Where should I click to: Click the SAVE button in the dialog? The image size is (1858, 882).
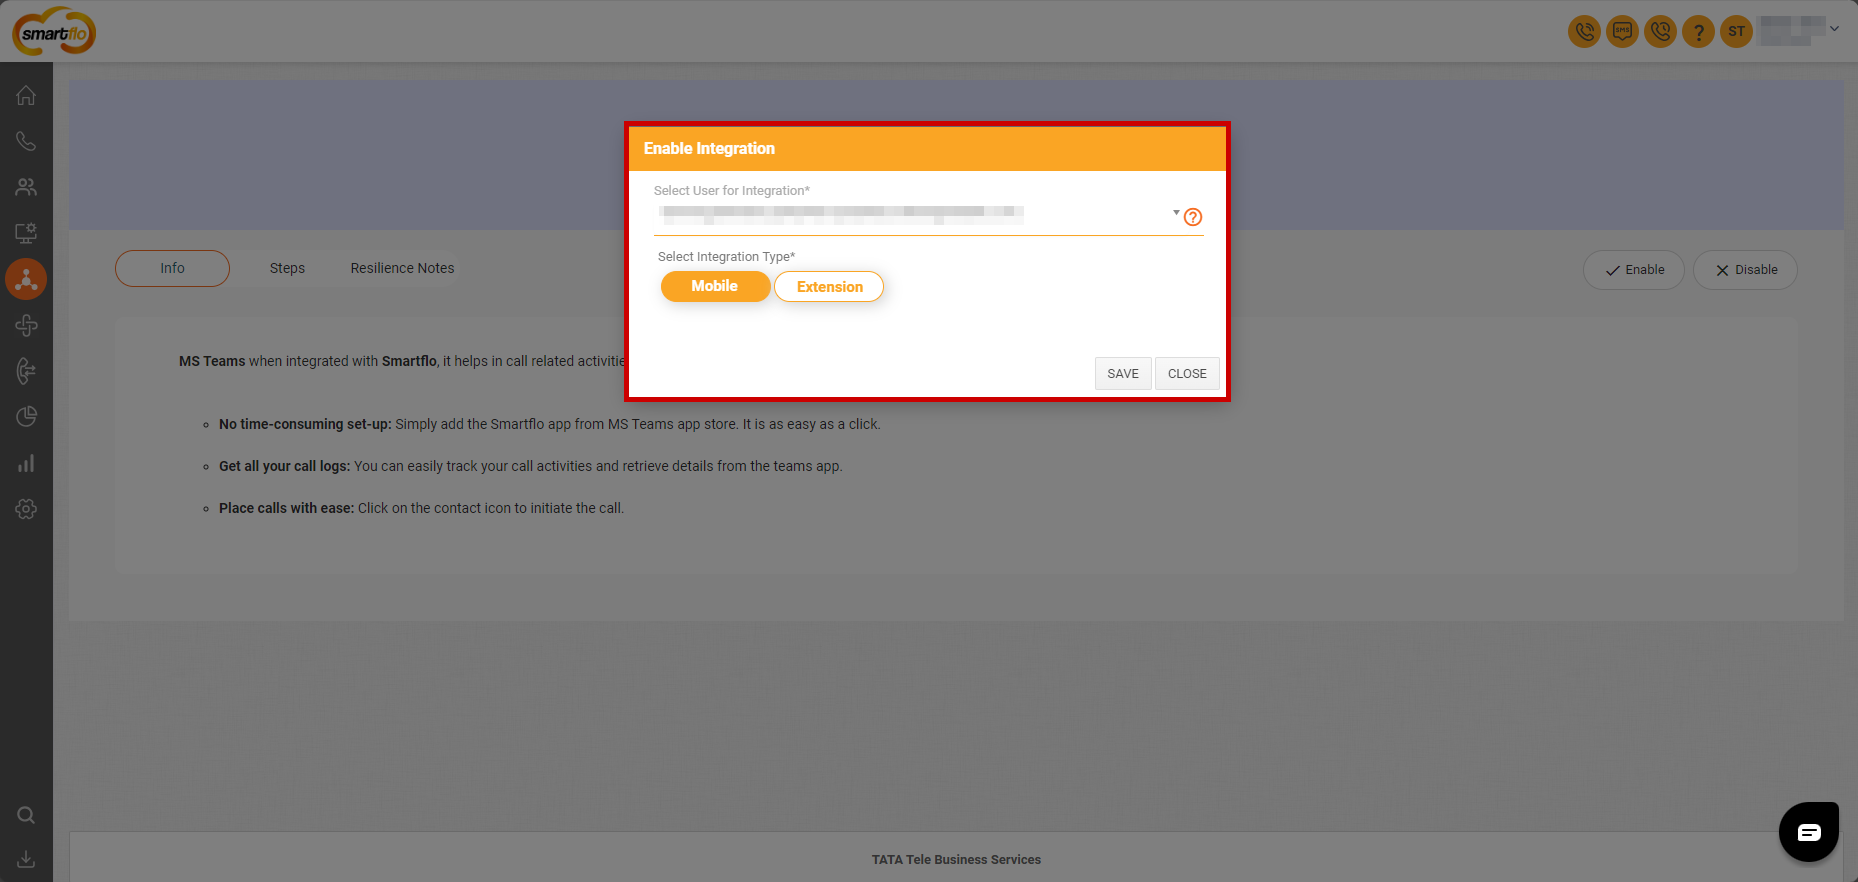(1123, 373)
